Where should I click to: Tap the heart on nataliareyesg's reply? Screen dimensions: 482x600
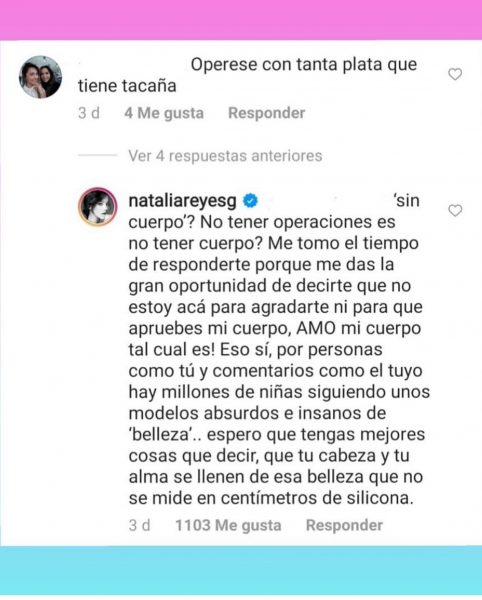pos(455,210)
